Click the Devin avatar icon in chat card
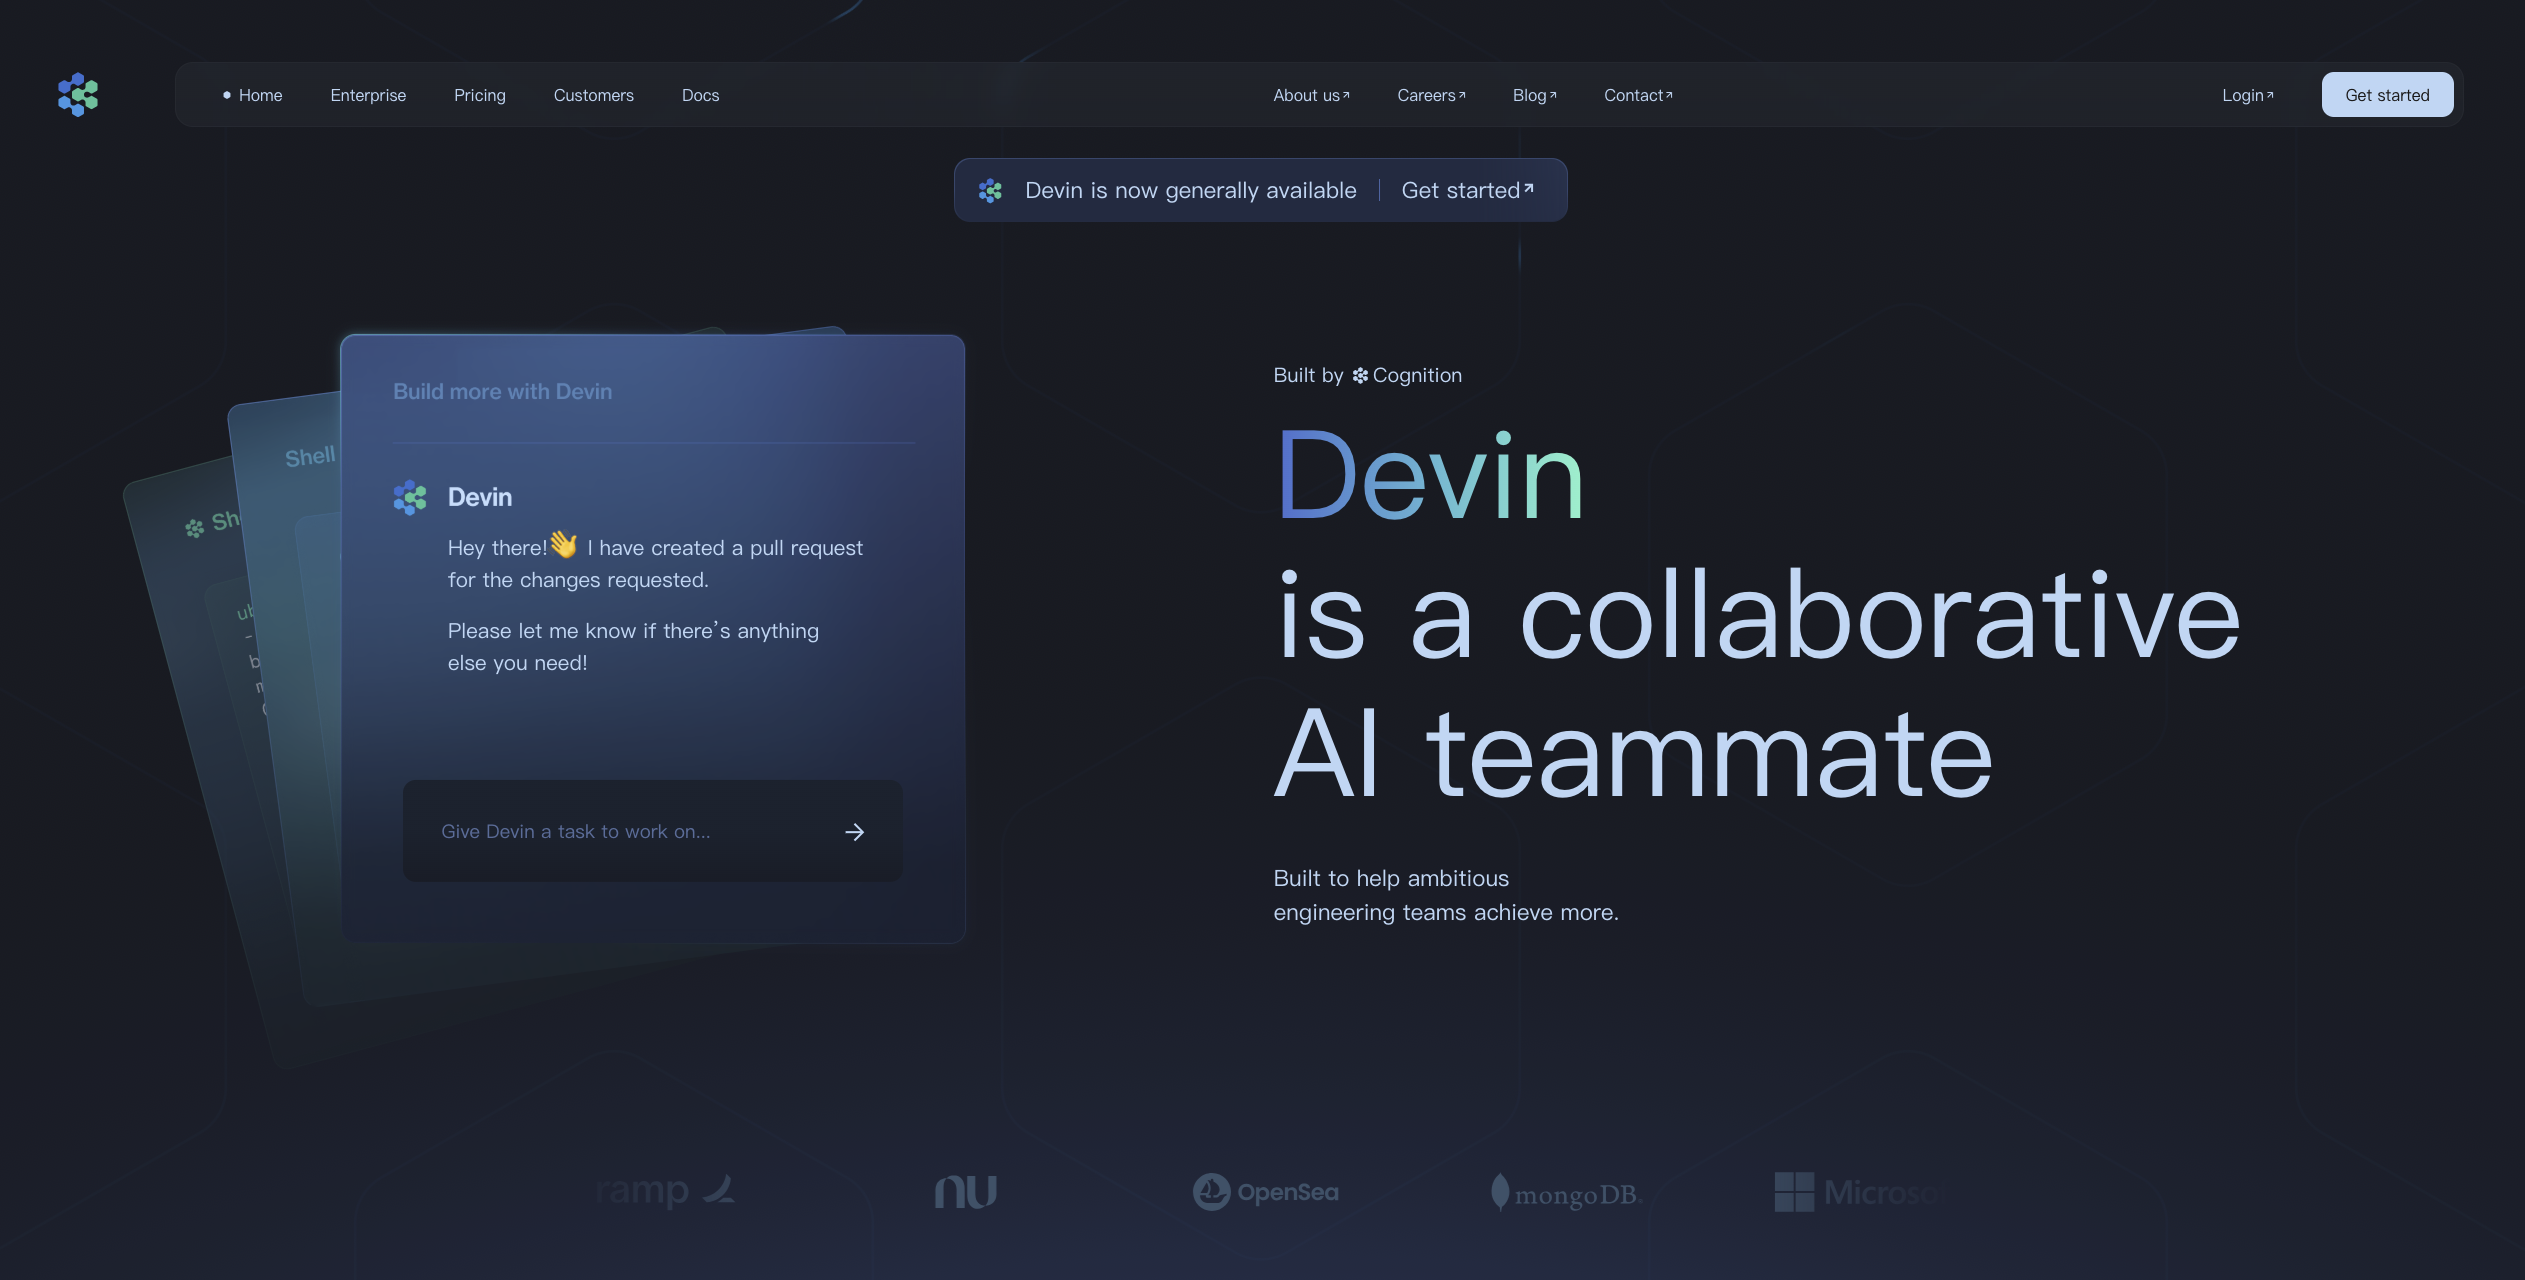This screenshot has width=2525, height=1280. [410, 497]
